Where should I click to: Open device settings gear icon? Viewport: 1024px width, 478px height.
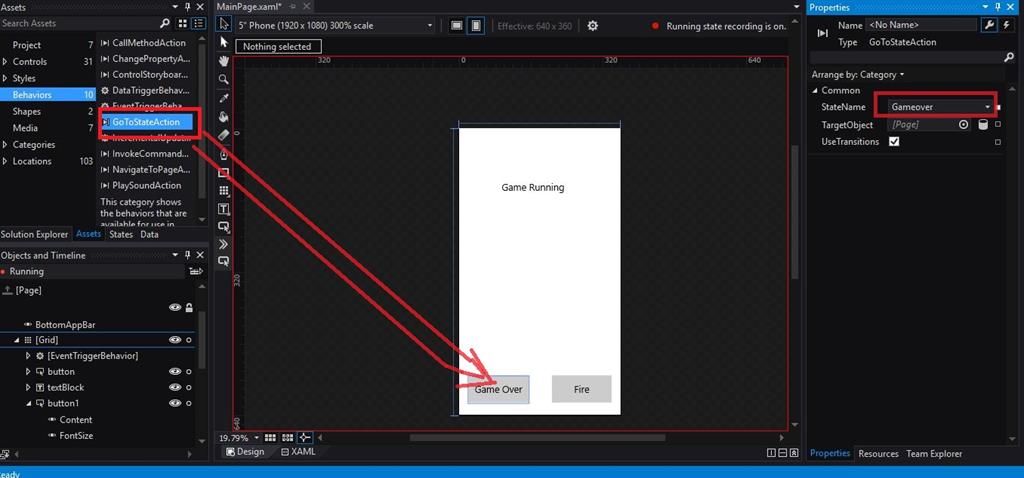[x=592, y=26]
